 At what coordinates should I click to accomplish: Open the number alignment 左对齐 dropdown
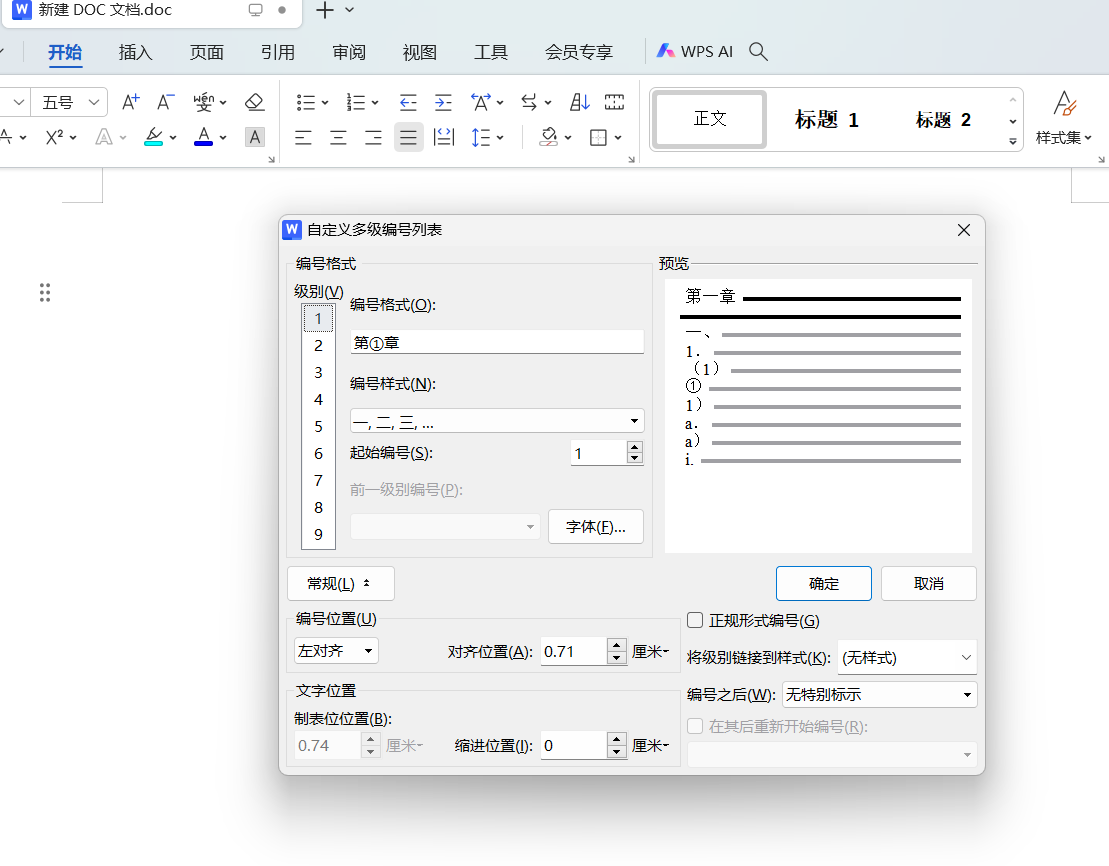pyautogui.click(x=336, y=651)
